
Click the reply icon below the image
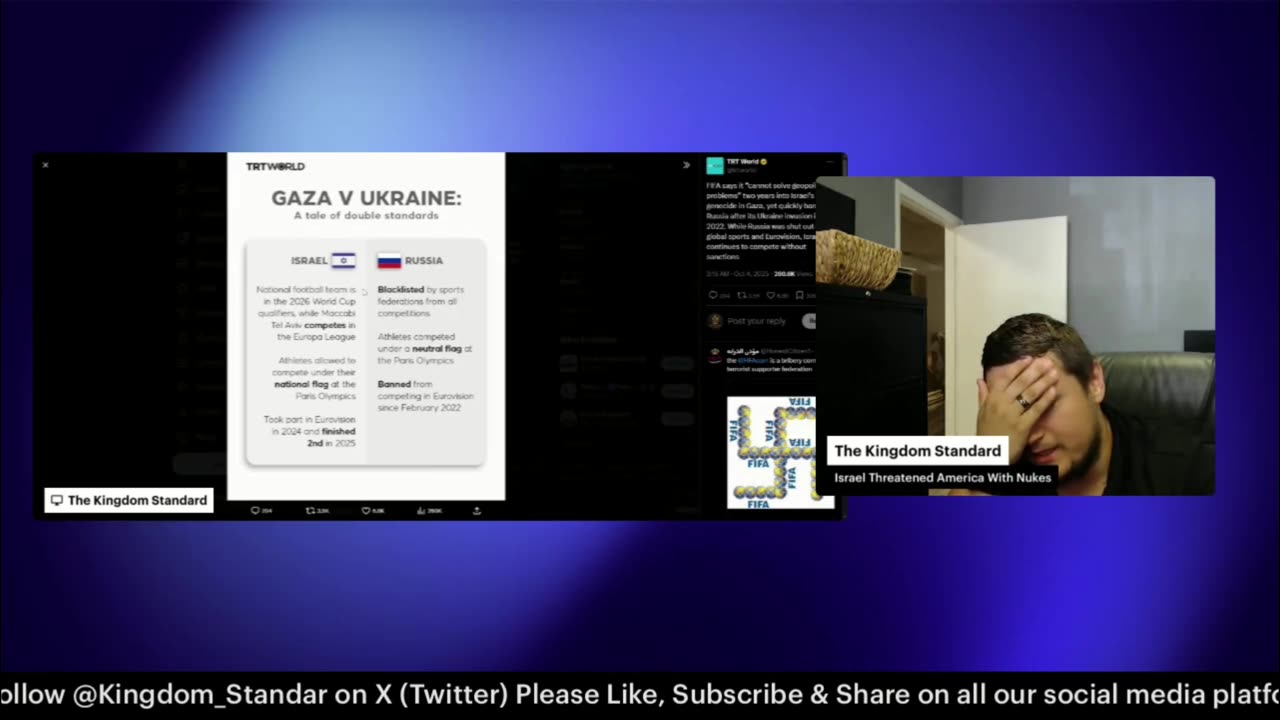(x=255, y=510)
